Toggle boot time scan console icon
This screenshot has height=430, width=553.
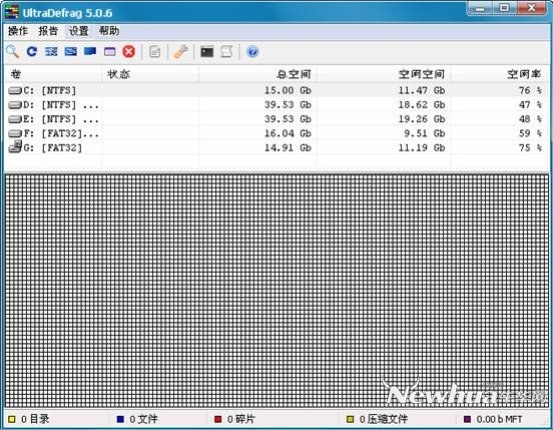(207, 52)
